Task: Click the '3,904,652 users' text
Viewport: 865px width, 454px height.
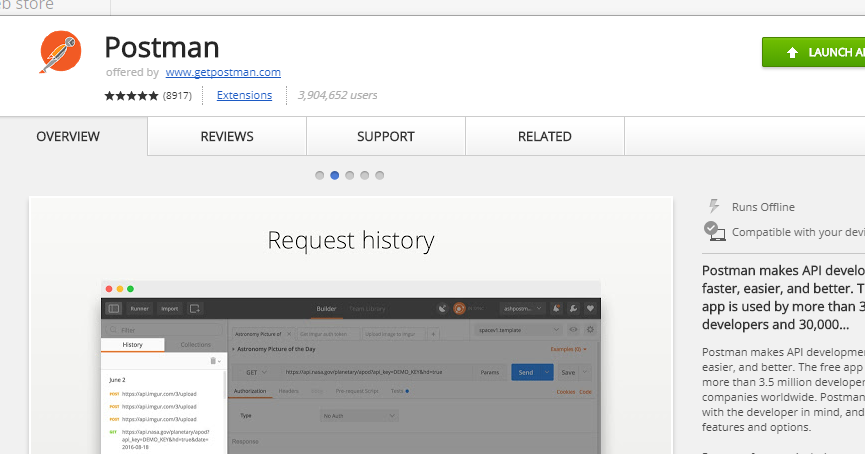Action: tap(338, 95)
